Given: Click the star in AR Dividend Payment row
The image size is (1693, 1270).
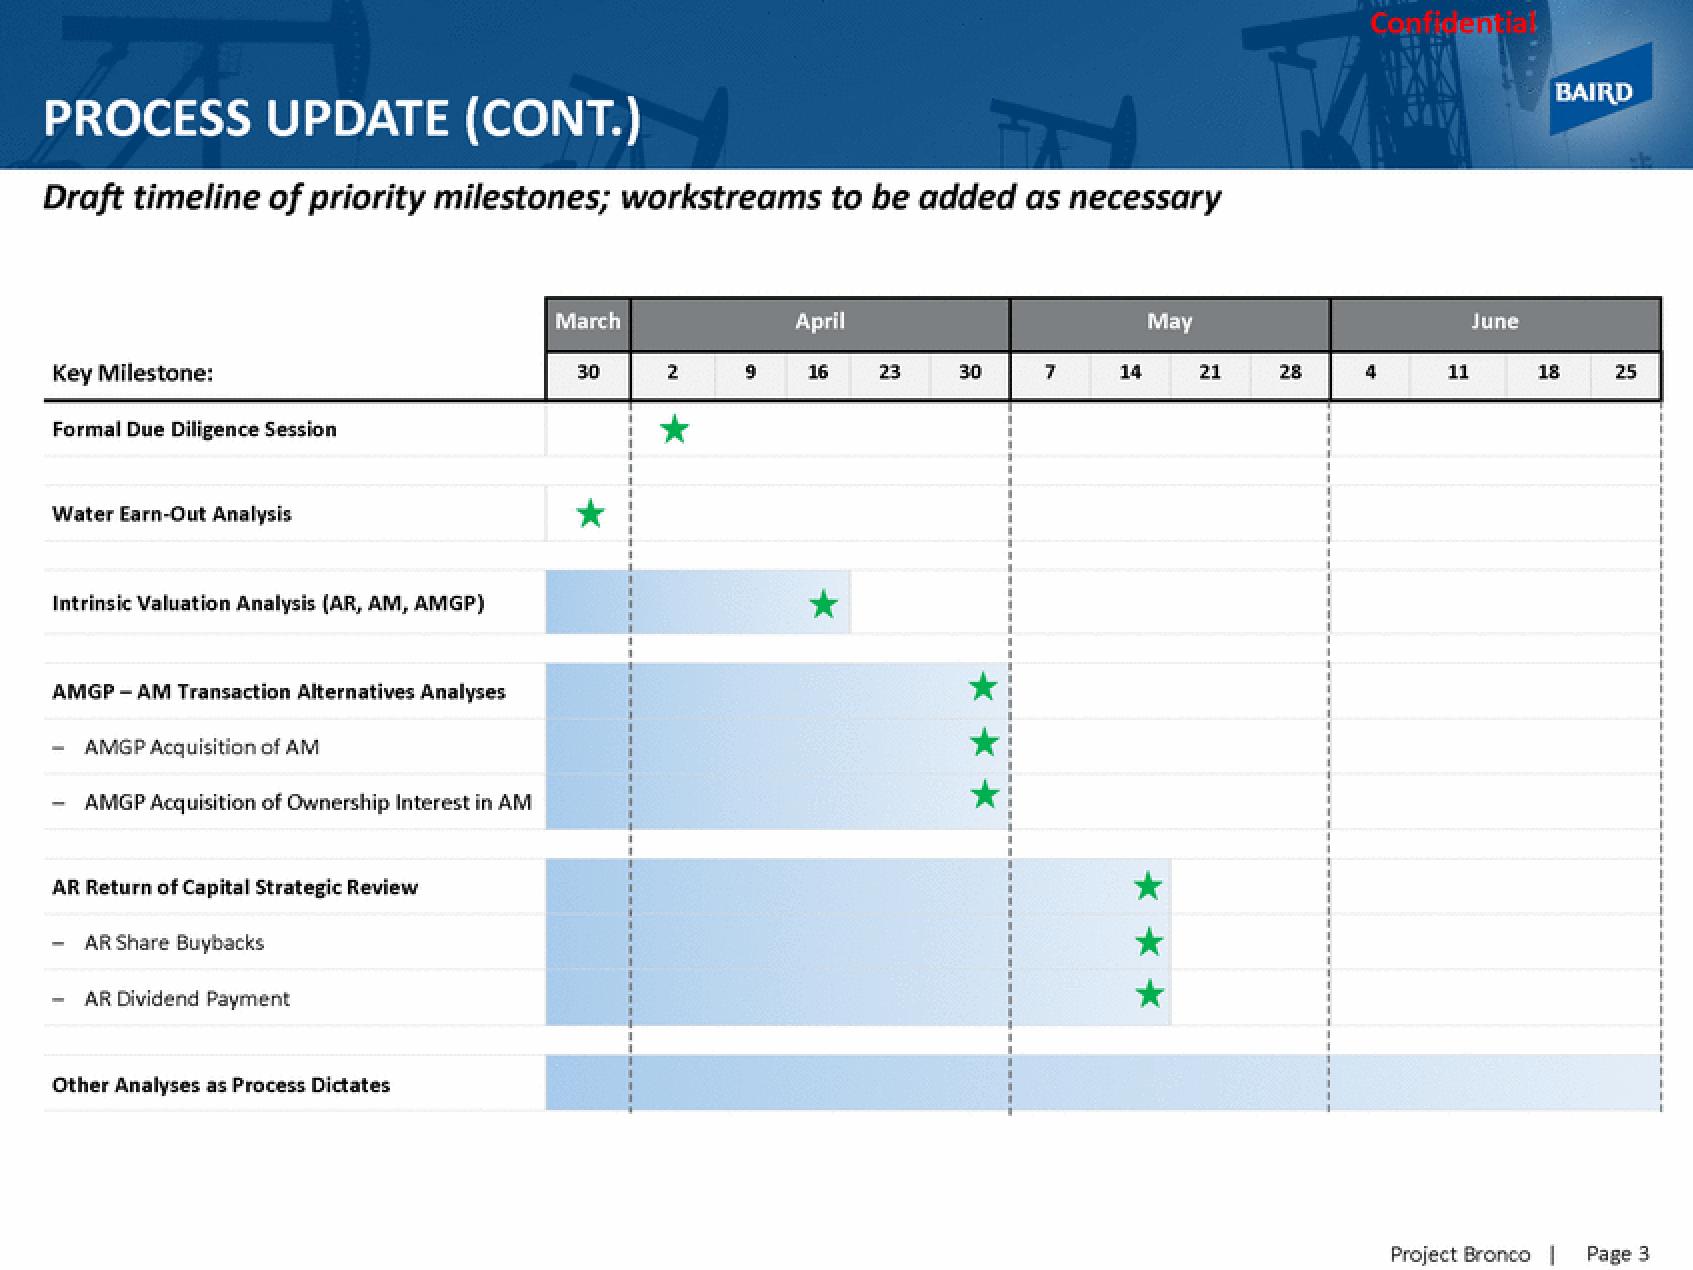Looking at the screenshot, I should [1149, 994].
